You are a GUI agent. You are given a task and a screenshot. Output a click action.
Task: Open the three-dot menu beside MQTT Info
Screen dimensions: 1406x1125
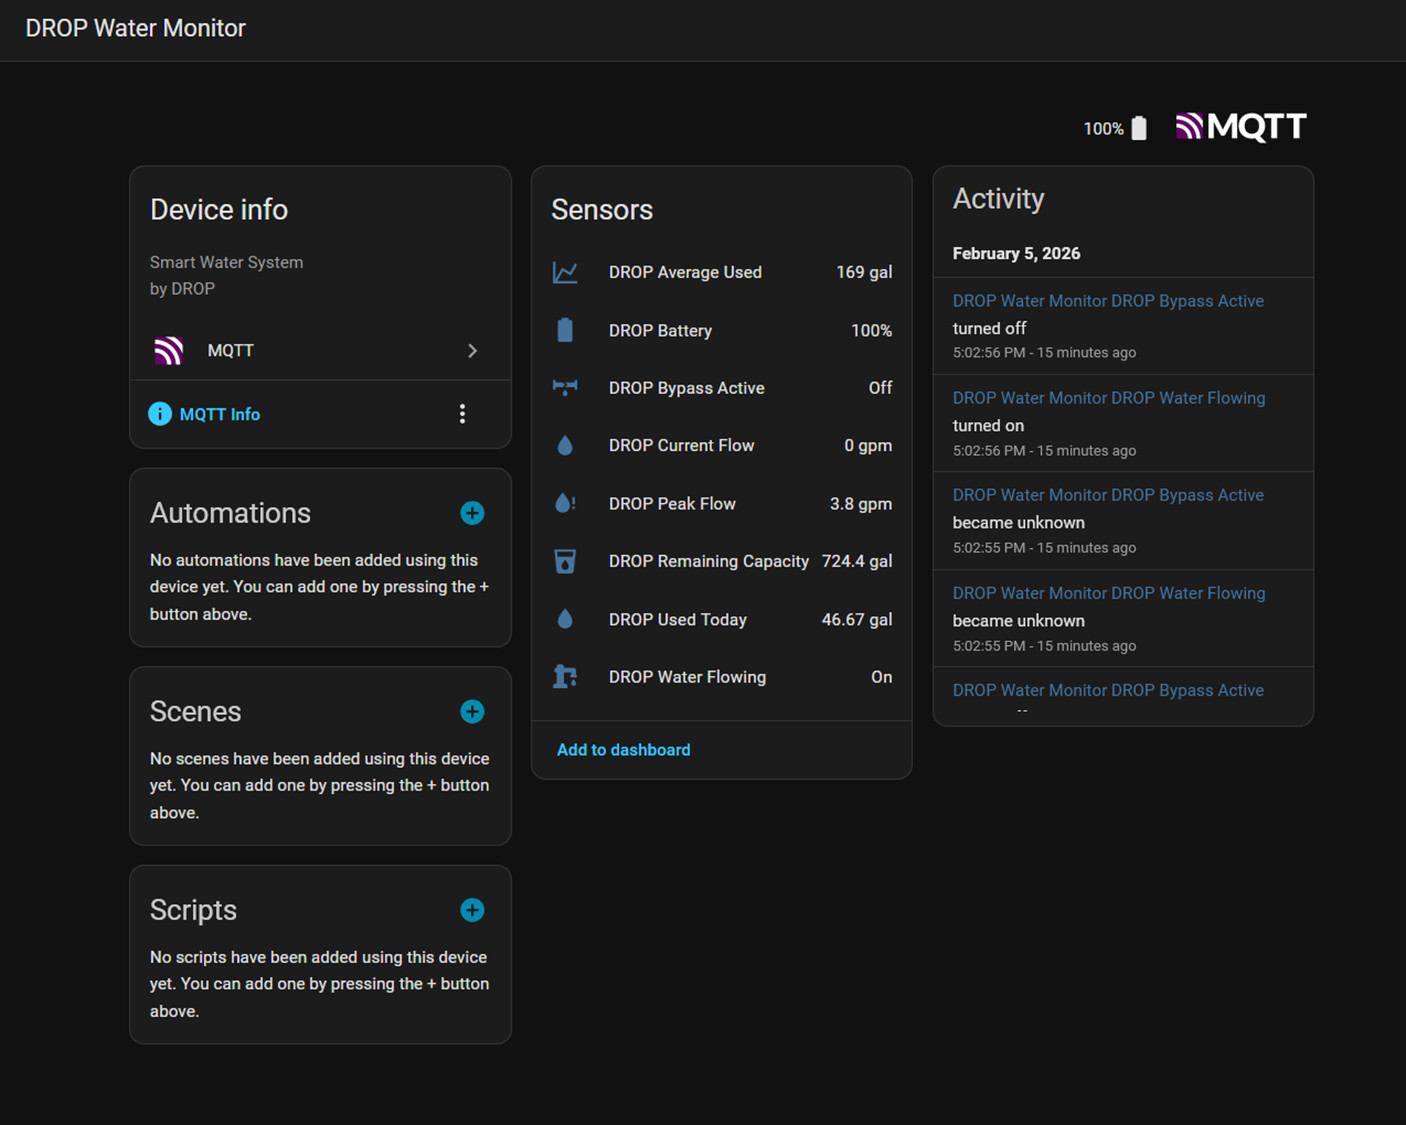click(462, 414)
